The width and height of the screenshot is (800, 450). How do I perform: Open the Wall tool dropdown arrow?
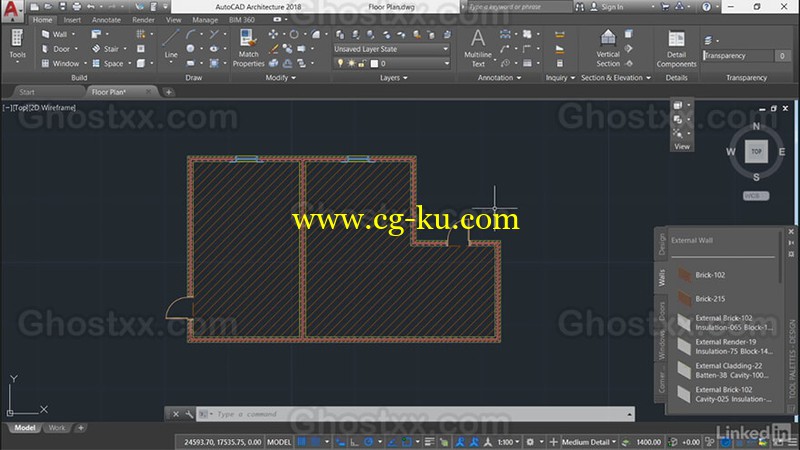click(73, 34)
